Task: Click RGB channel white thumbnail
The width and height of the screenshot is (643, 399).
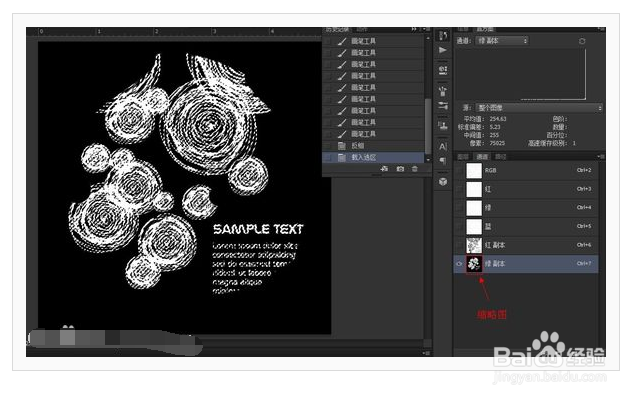Action: (474, 170)
